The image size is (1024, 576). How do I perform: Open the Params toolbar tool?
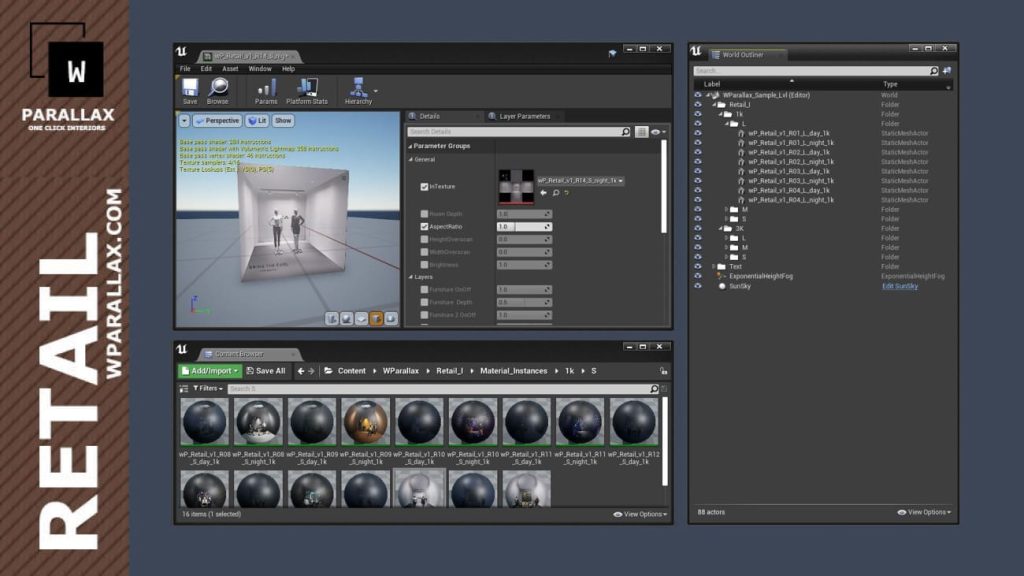click(266, 91)
